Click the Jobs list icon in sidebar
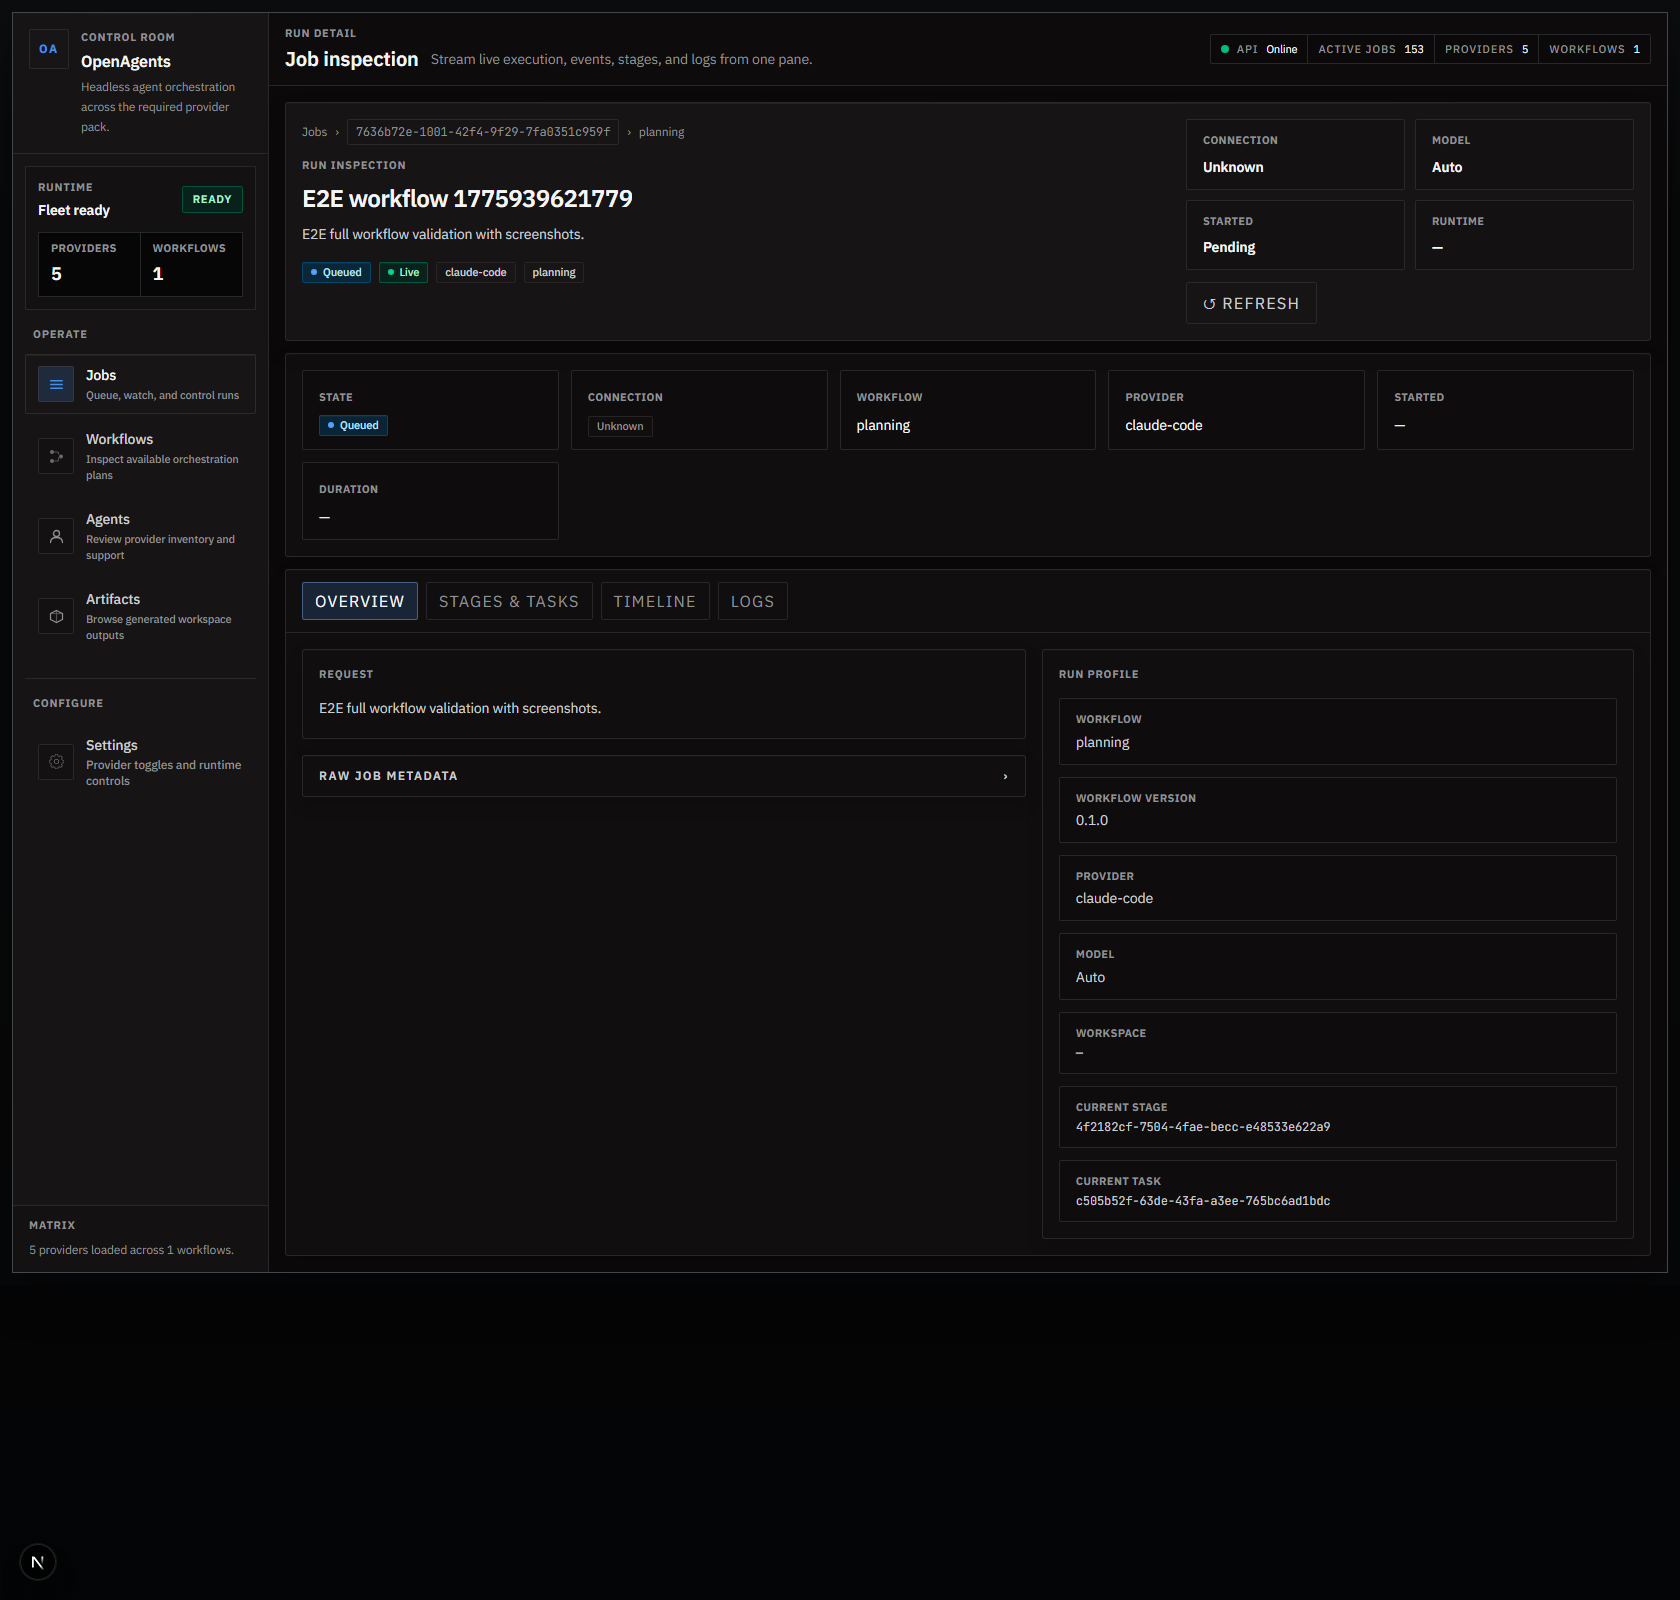The height and width of the screenshot is (1600, 1680). [x=56, y=384]
